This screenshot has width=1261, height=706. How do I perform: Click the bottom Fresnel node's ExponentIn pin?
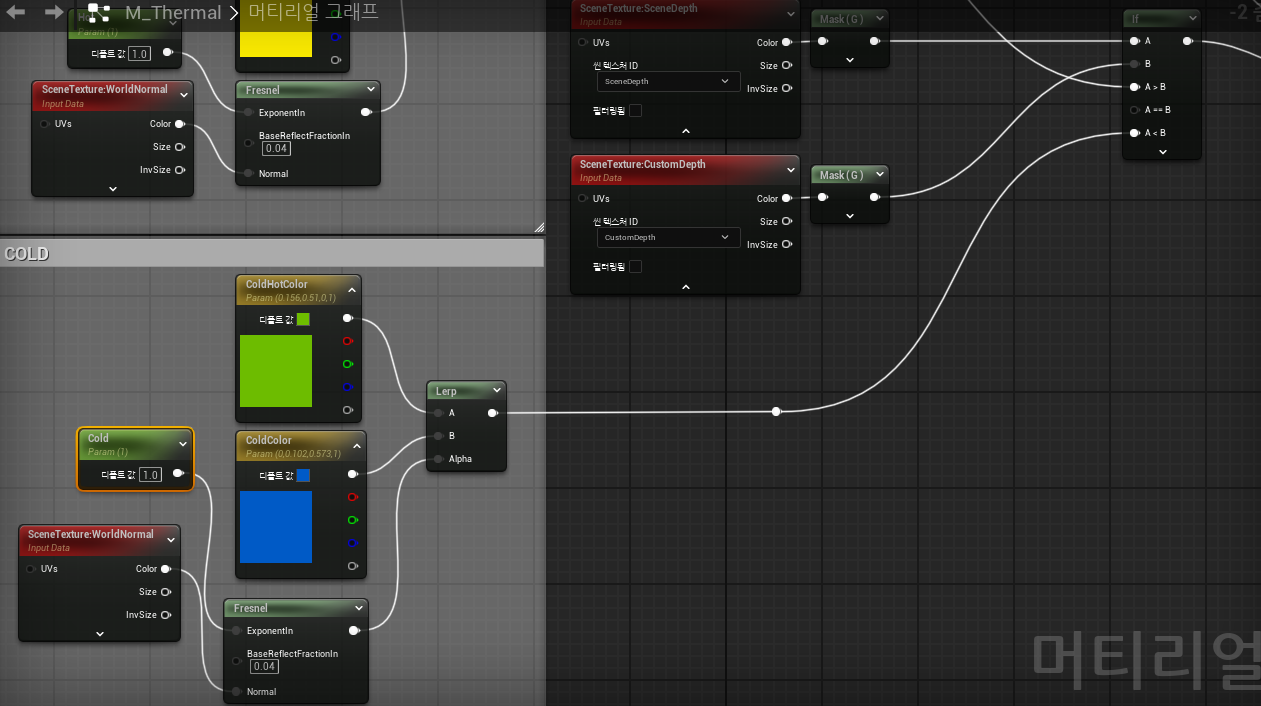236,631
